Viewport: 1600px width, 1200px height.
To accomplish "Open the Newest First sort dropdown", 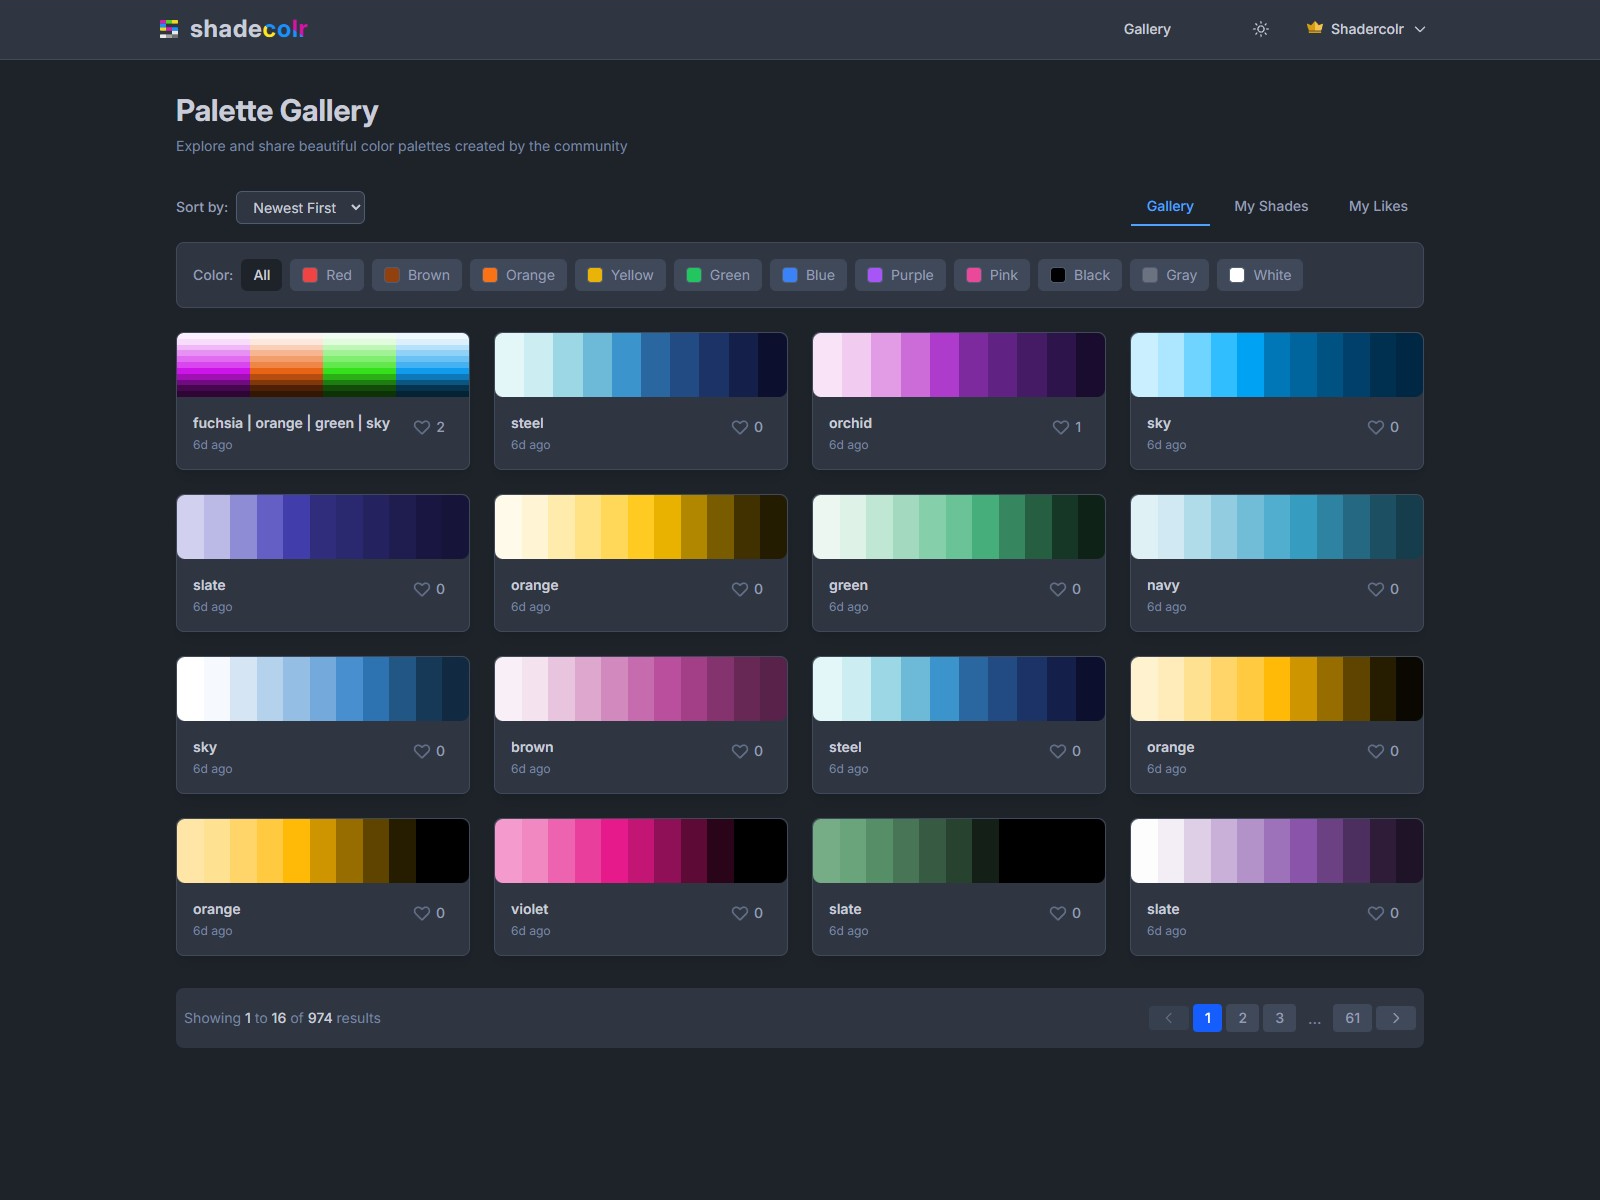I will point(300,207).
